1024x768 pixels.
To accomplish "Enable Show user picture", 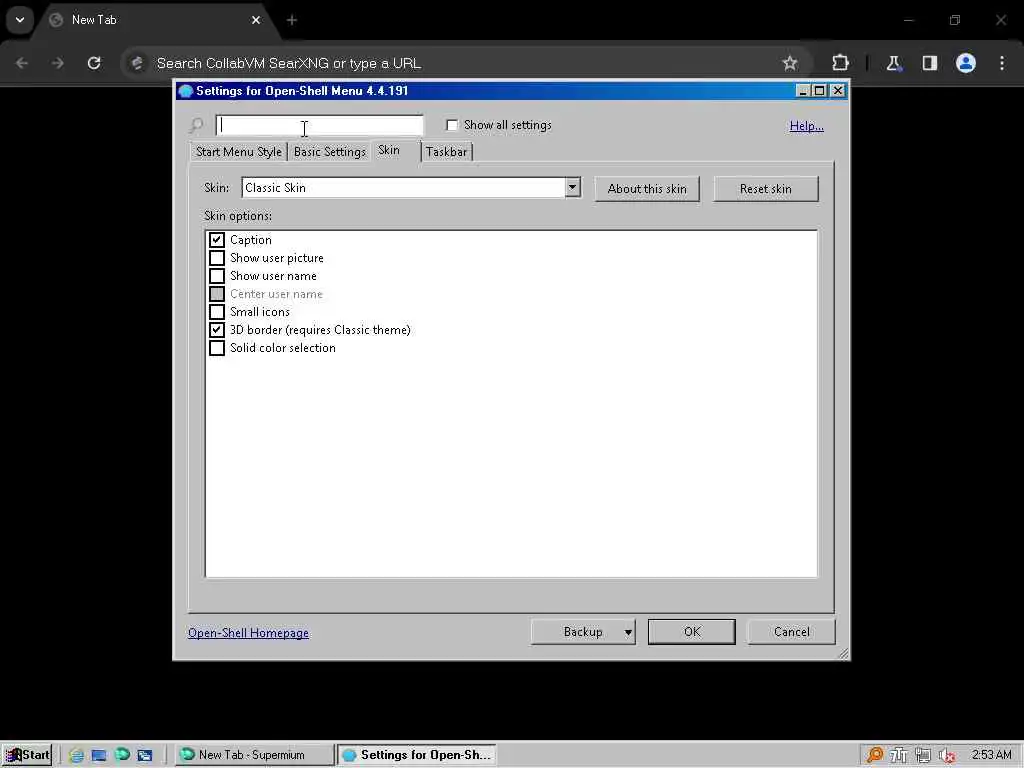I will point(217,258).
